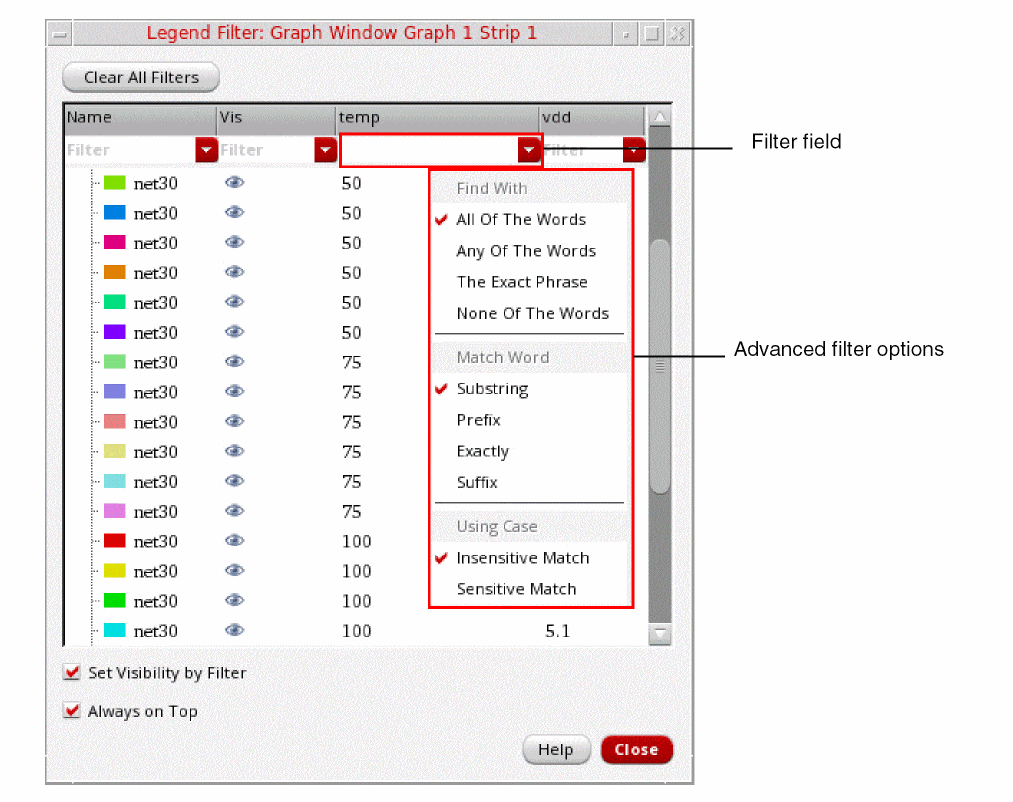The height and width of the screenshot is (802, 1013).
Task: Toggle Set Visibility by Filter checkbox
Action: (72, 673)
